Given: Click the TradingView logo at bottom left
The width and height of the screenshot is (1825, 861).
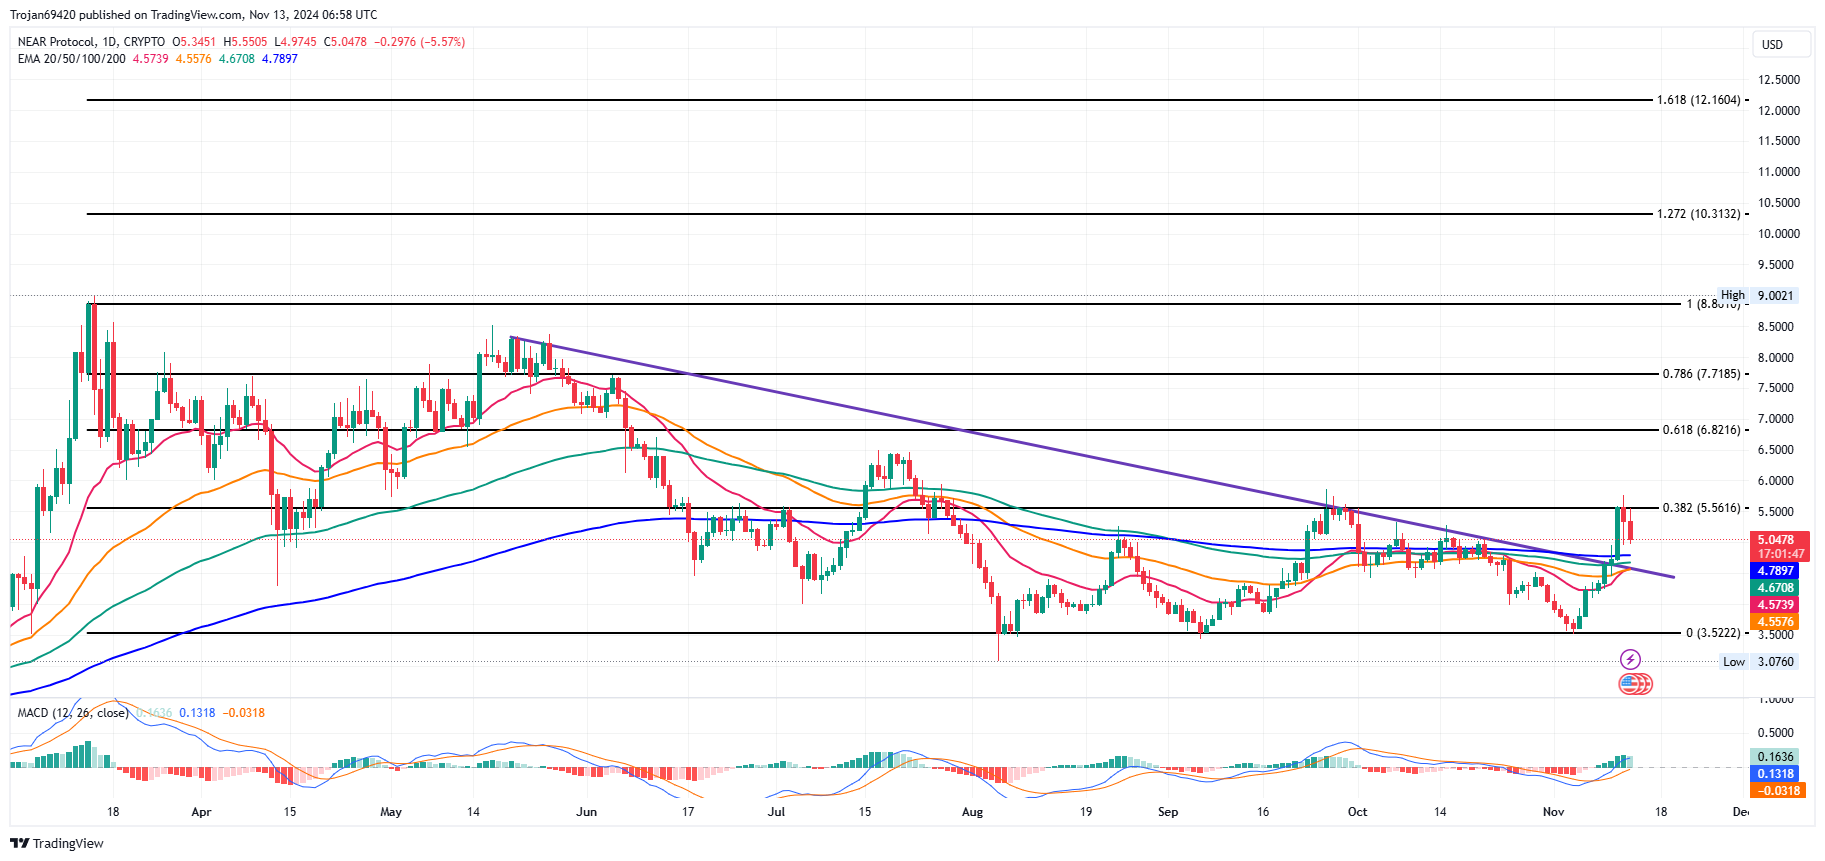Looking at the screenshot, I should (57, 843).
